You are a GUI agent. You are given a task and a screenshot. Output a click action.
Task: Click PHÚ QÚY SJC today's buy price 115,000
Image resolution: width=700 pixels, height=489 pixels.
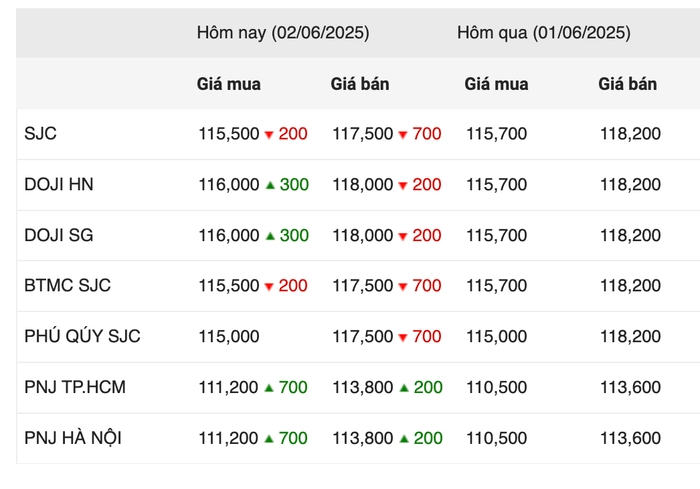coord(229,336)
